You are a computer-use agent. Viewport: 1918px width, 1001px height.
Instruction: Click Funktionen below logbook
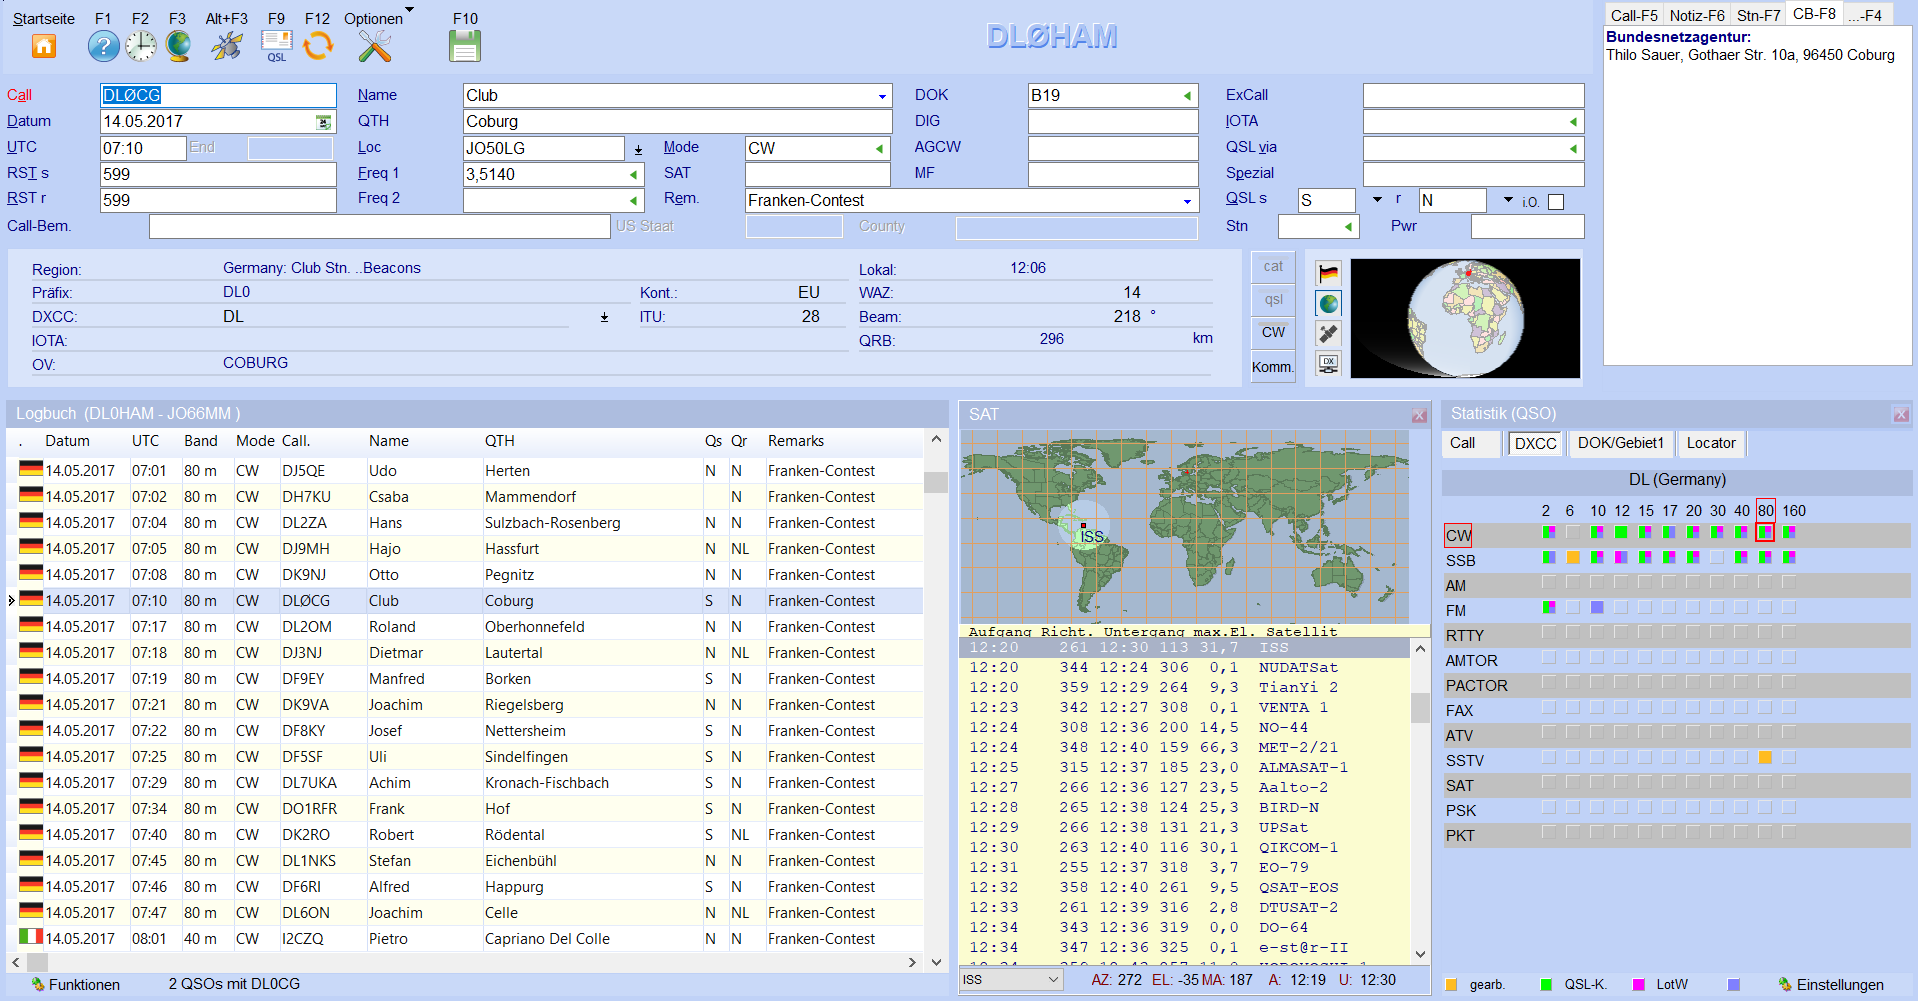[84, 985]
